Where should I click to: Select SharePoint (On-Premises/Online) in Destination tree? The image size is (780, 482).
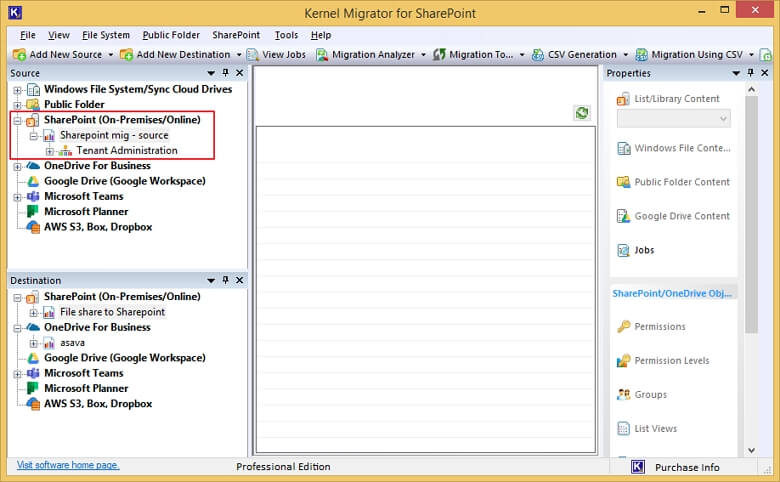(122, 296)
